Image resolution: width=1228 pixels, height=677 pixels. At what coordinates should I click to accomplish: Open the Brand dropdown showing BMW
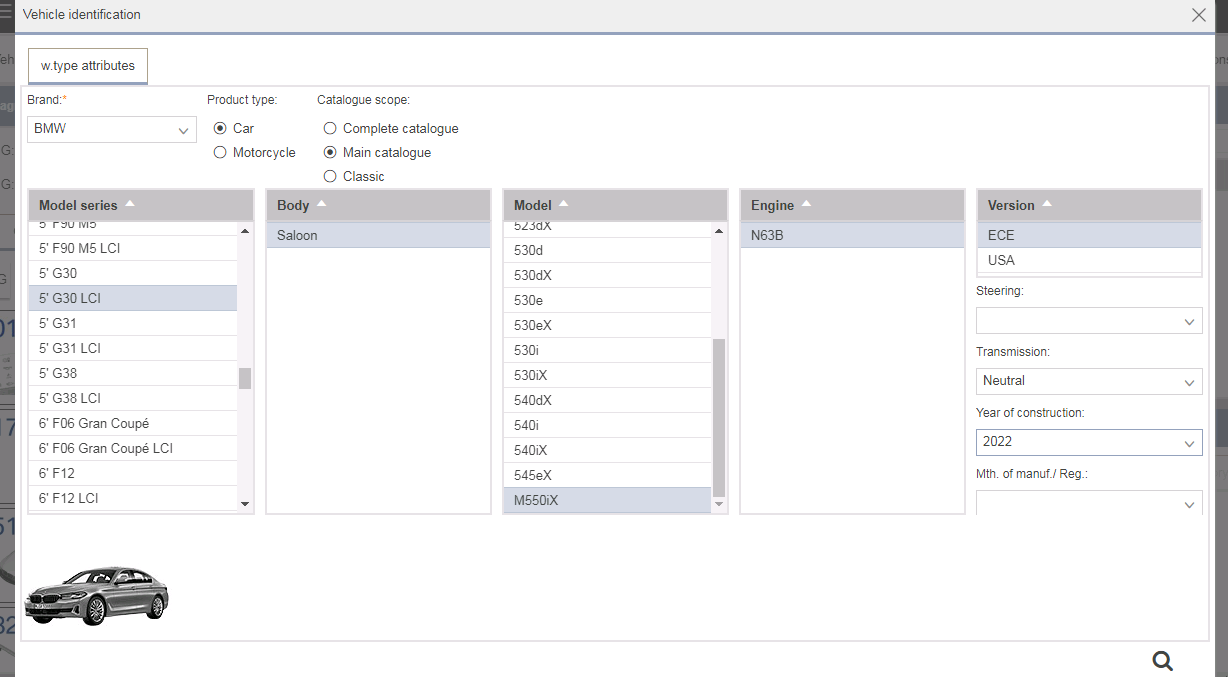coord(112,129)
